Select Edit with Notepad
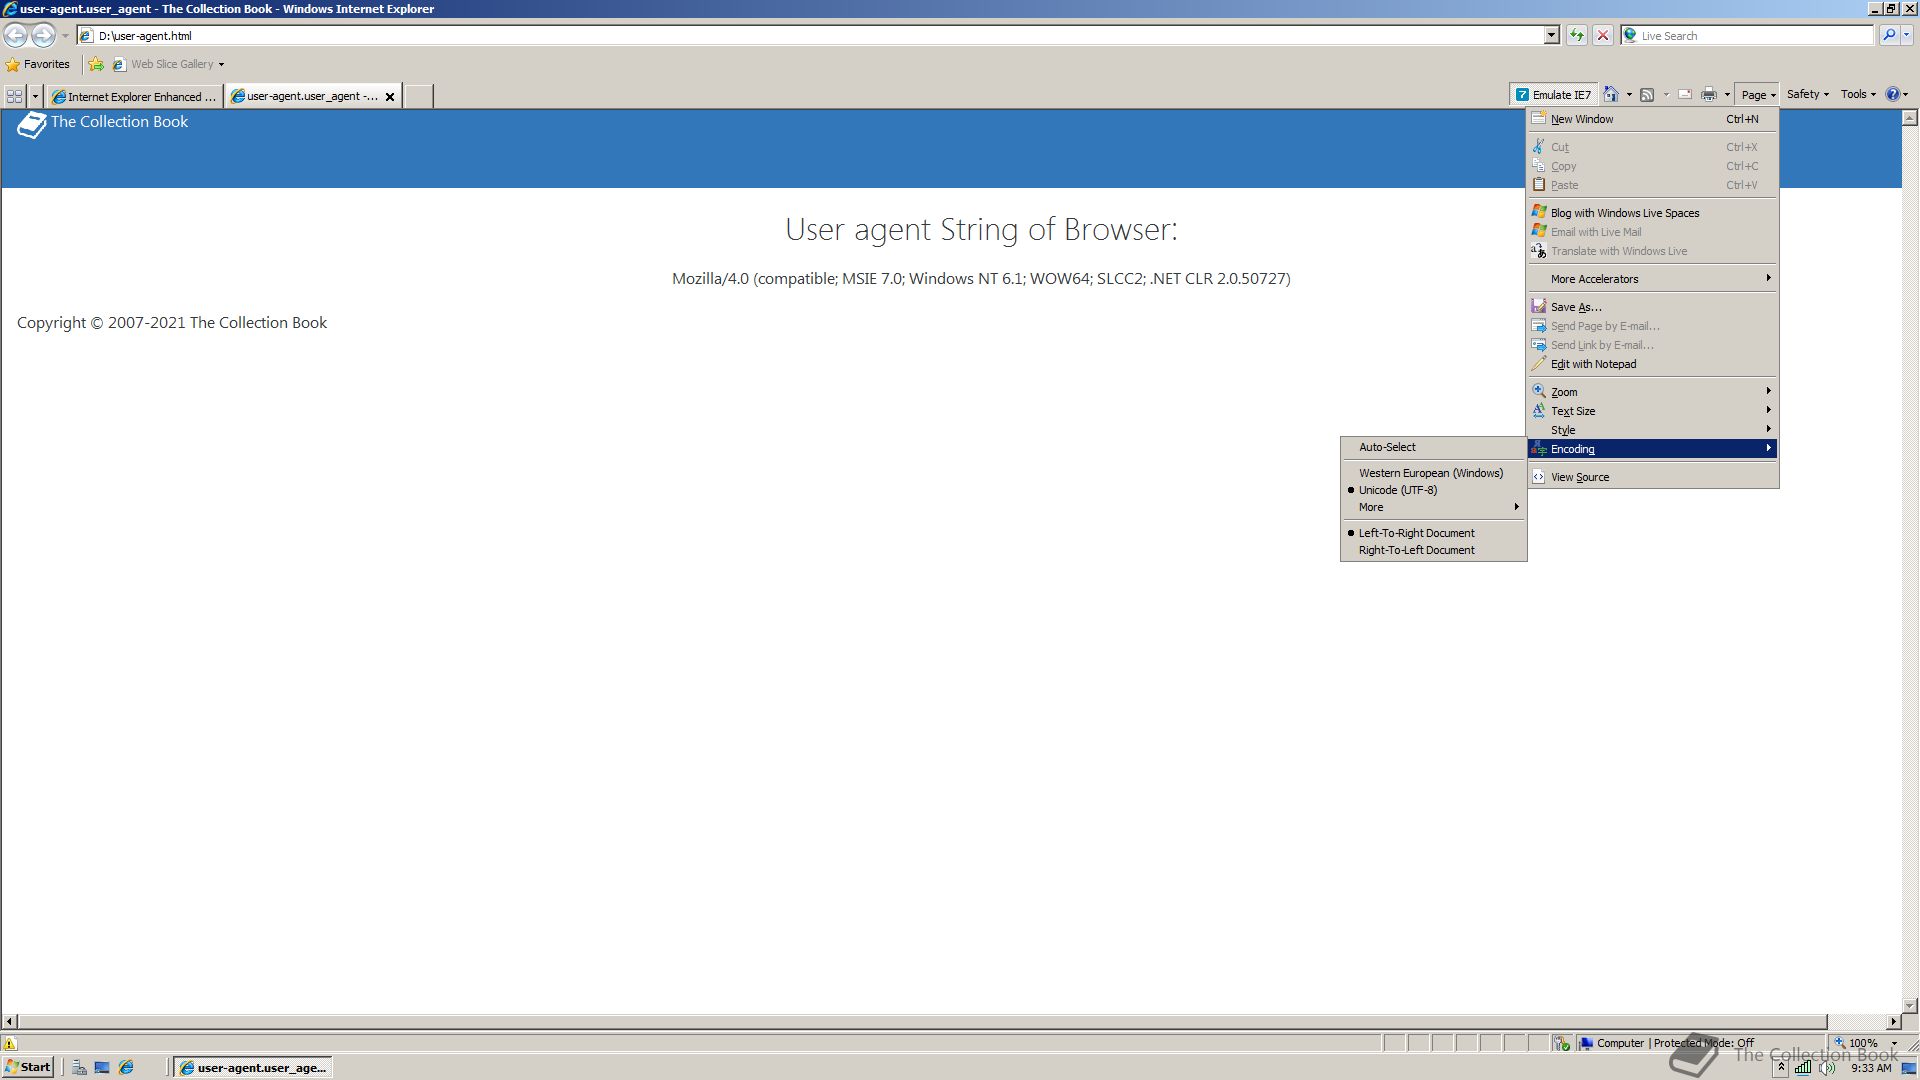This screenshot has height=1080, width=1920. point(1653,364)
